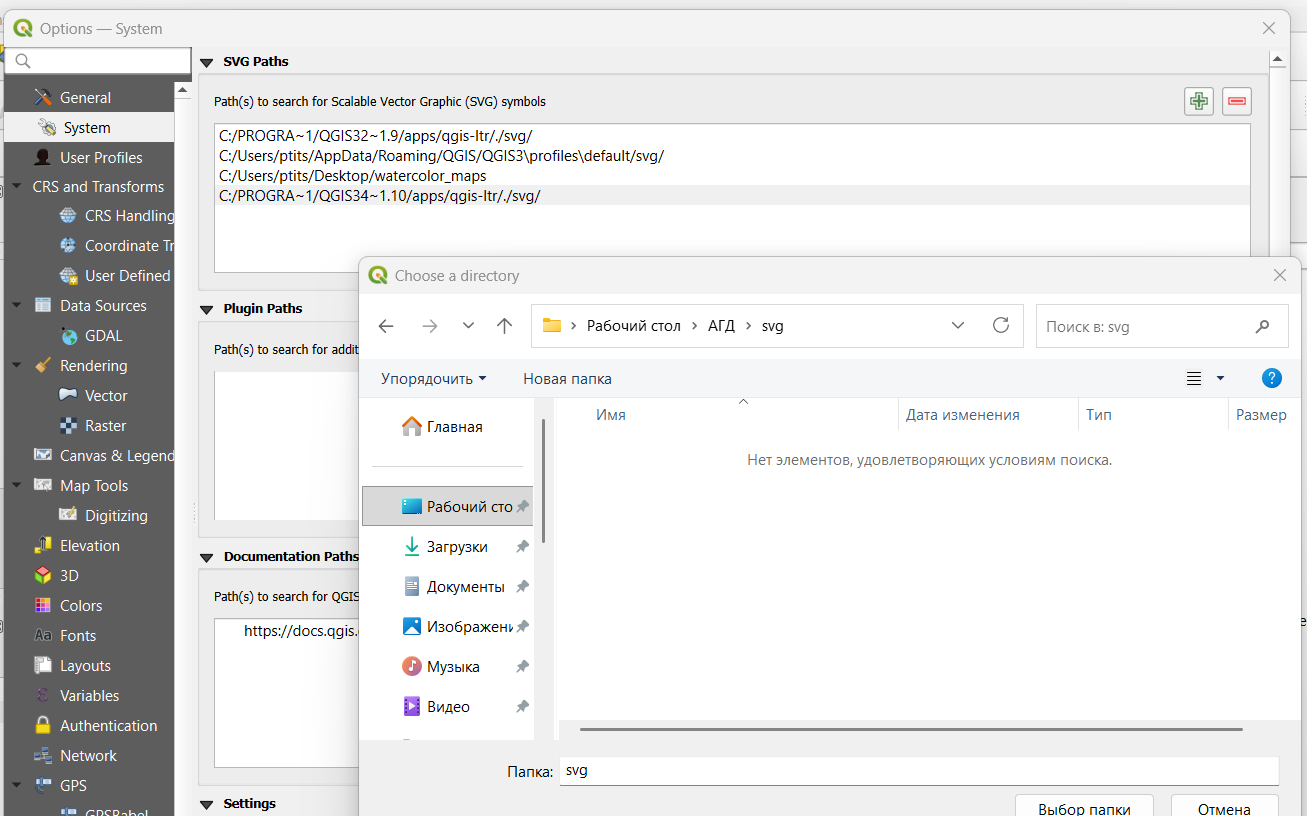The height and width of the screenshot is (816, 1307).
Task: Open the Упорядочить menu
Action: [434, 379]
